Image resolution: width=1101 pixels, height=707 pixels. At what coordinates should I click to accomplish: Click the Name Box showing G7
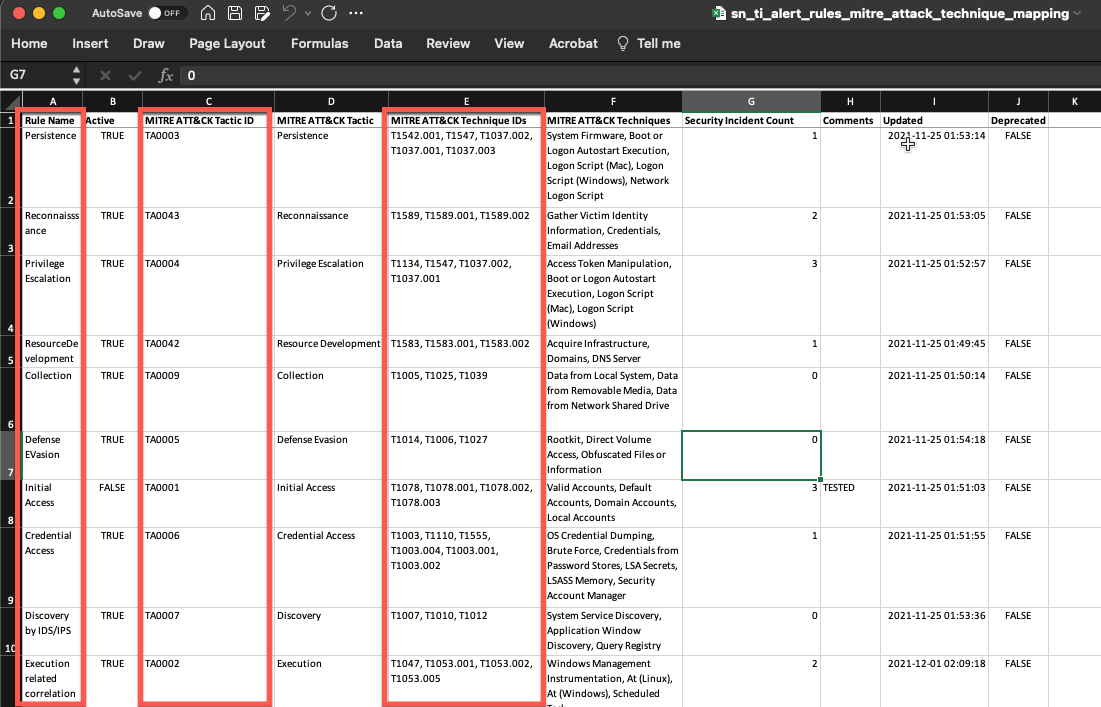(x=37, y=75)
